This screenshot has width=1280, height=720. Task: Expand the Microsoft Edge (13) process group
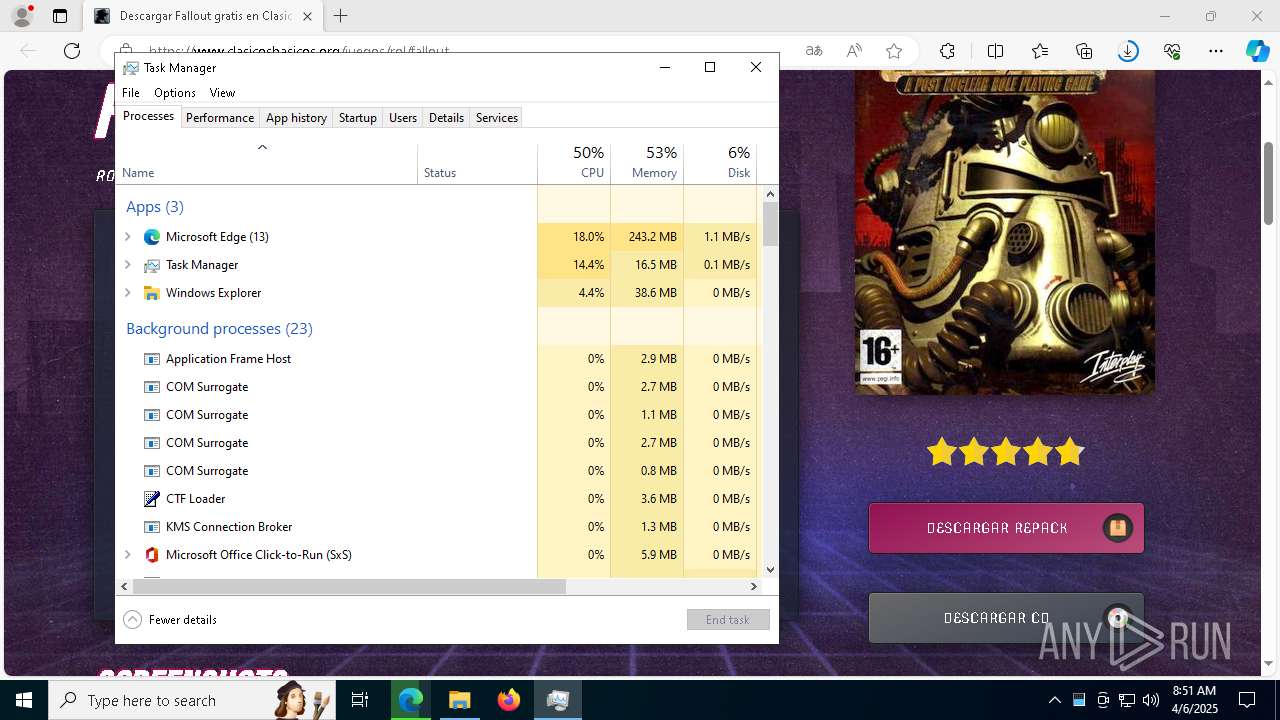(127, 237)
